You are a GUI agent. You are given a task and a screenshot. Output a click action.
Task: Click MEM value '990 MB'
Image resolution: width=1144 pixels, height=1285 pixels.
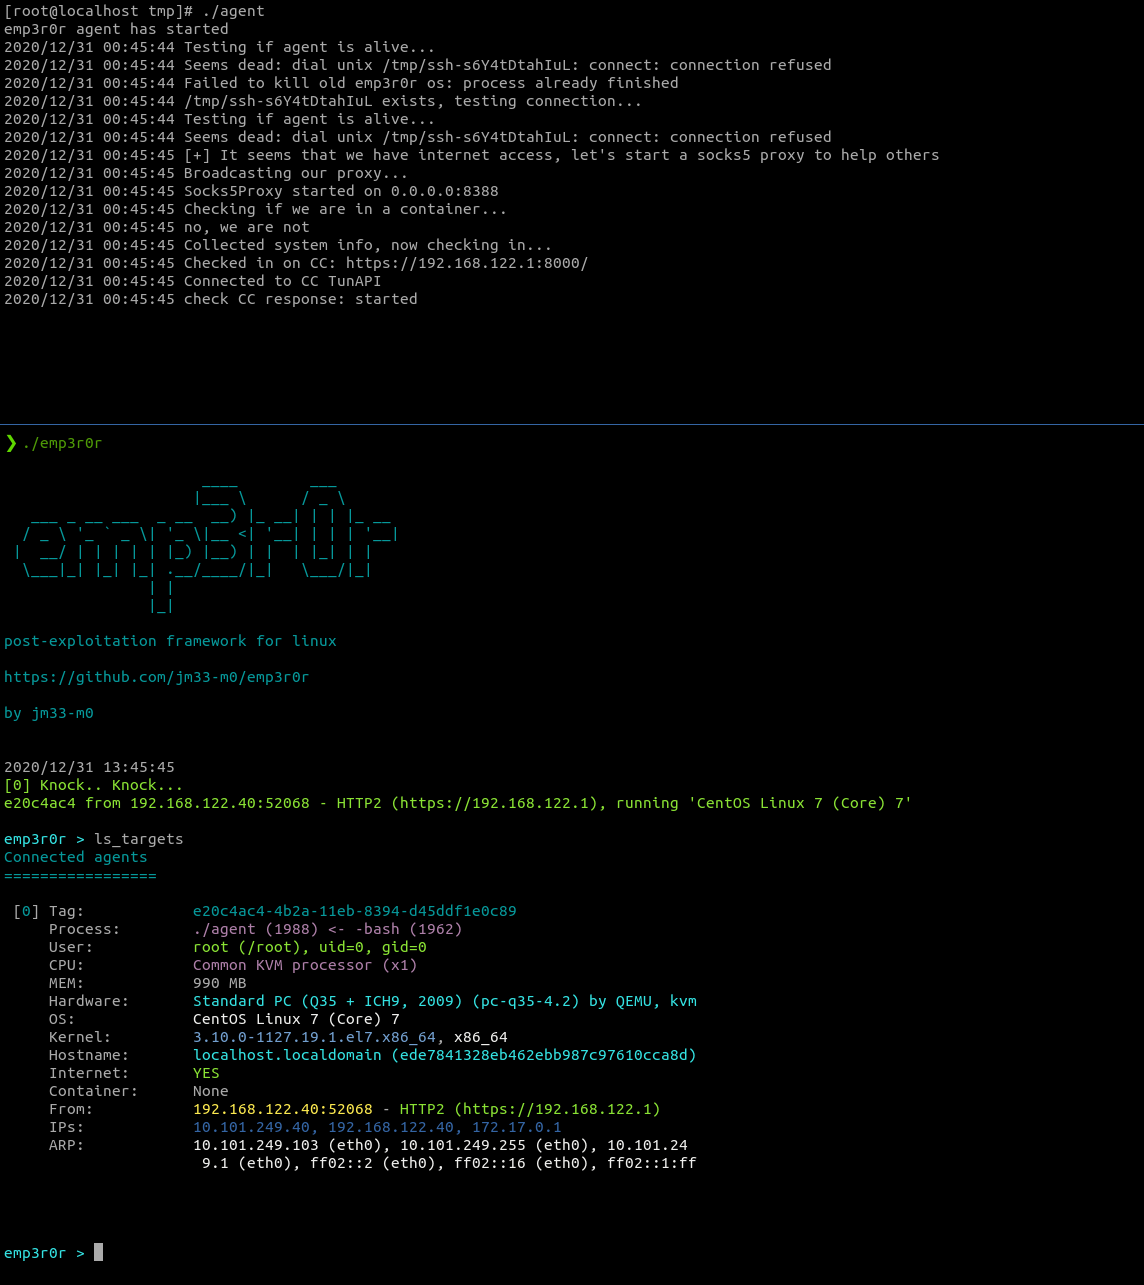(220, 983)
